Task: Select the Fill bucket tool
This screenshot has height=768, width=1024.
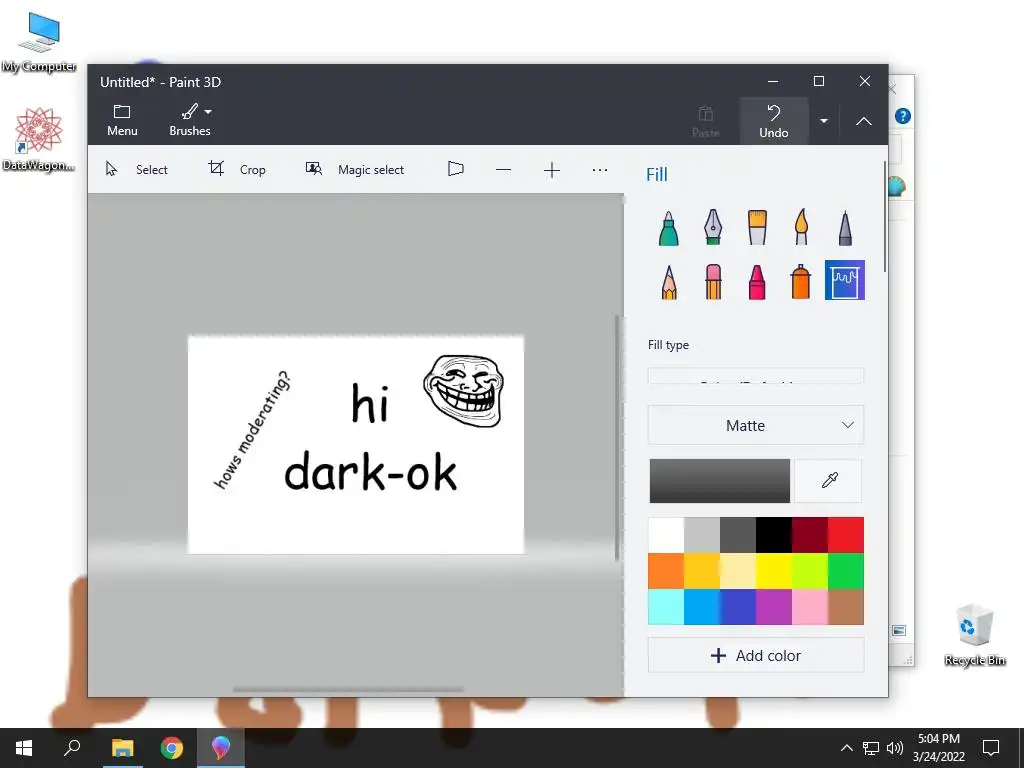Action: click(844, 280)
